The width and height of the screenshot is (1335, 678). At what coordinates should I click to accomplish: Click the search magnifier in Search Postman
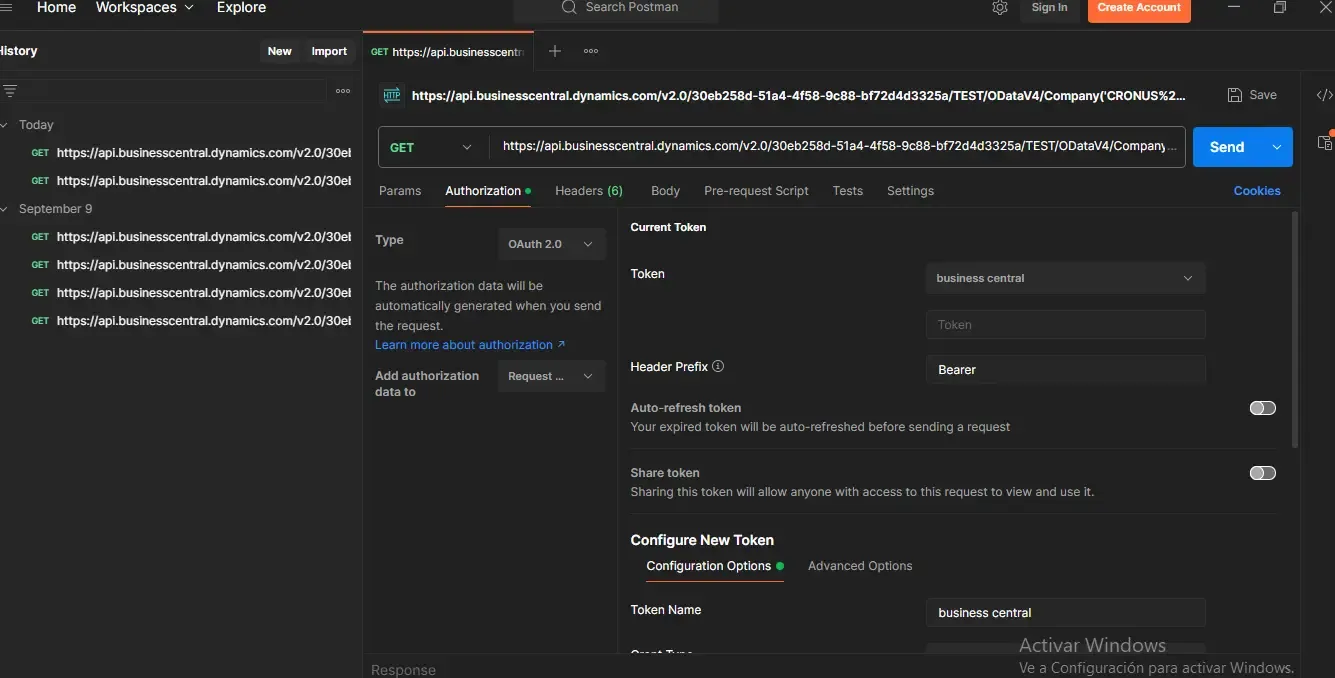click(569, 8)
